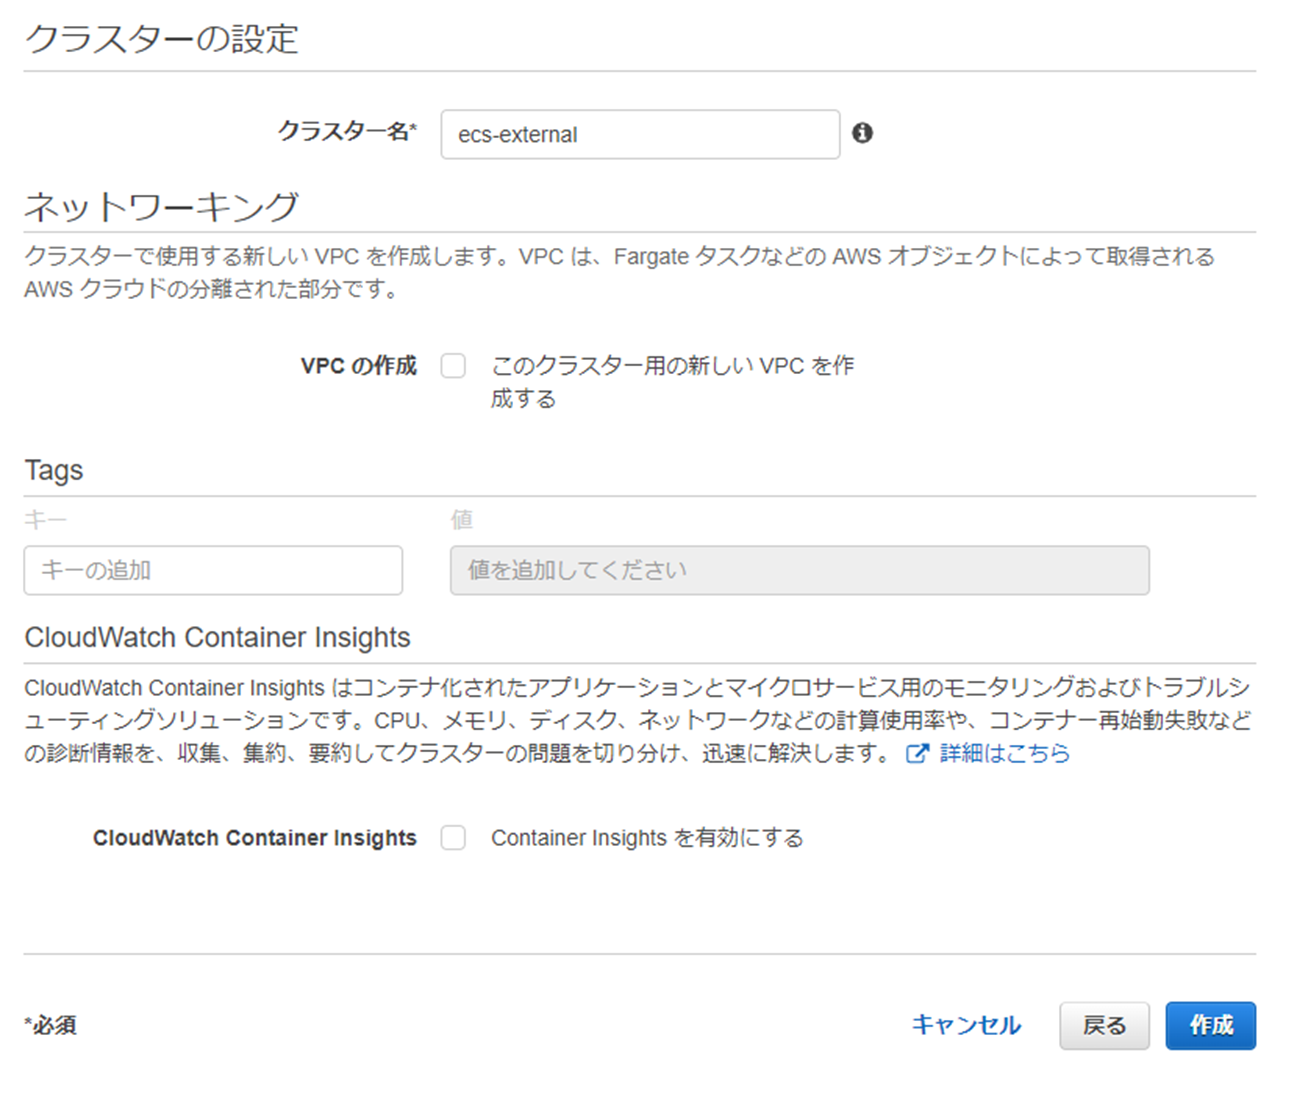Toggle the CloudWatch Container Insights checkbox
The image size is (1297, 1097).
(453, 838)
